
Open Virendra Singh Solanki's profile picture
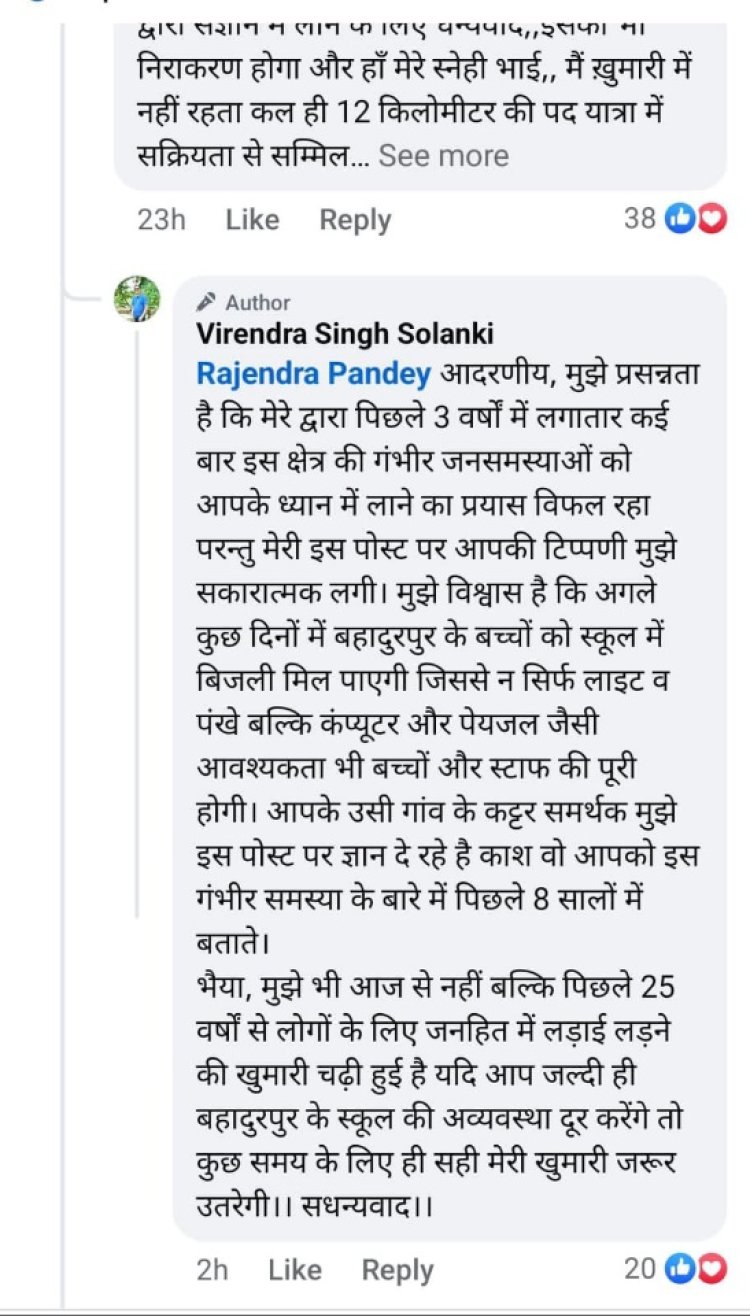138,299
